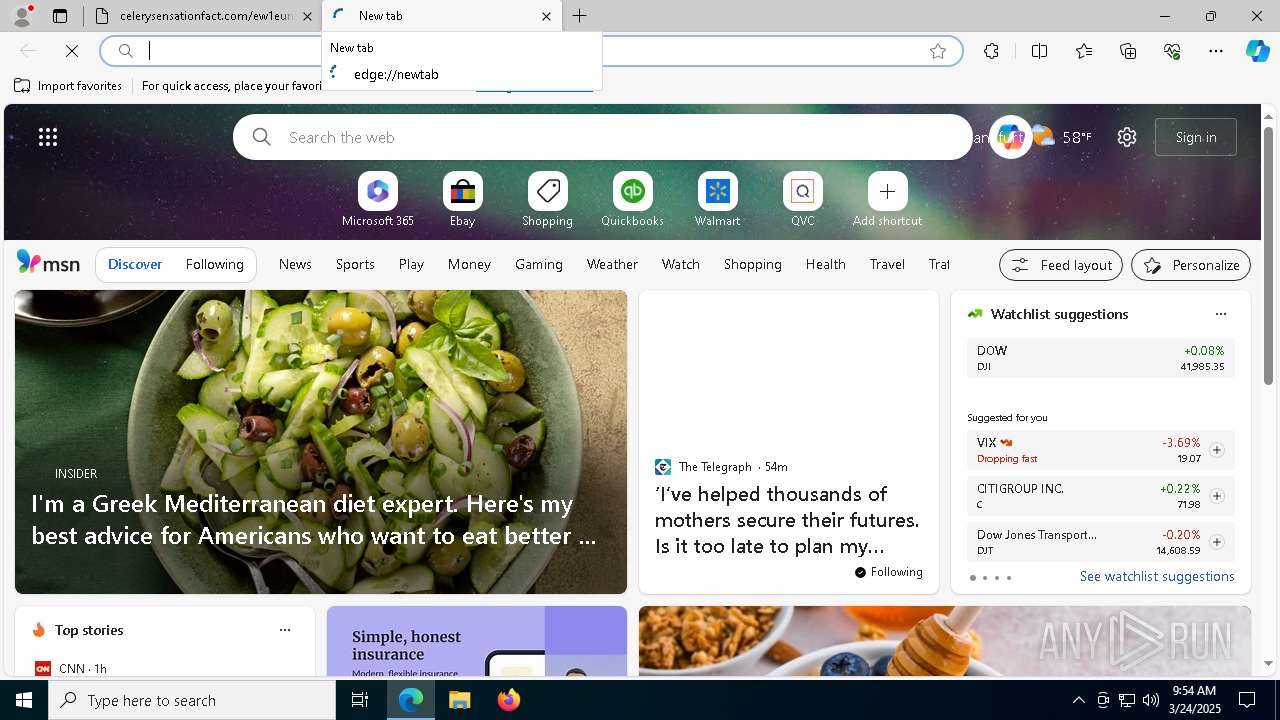
Task: Stop loading the page
Action: point(72,51)
